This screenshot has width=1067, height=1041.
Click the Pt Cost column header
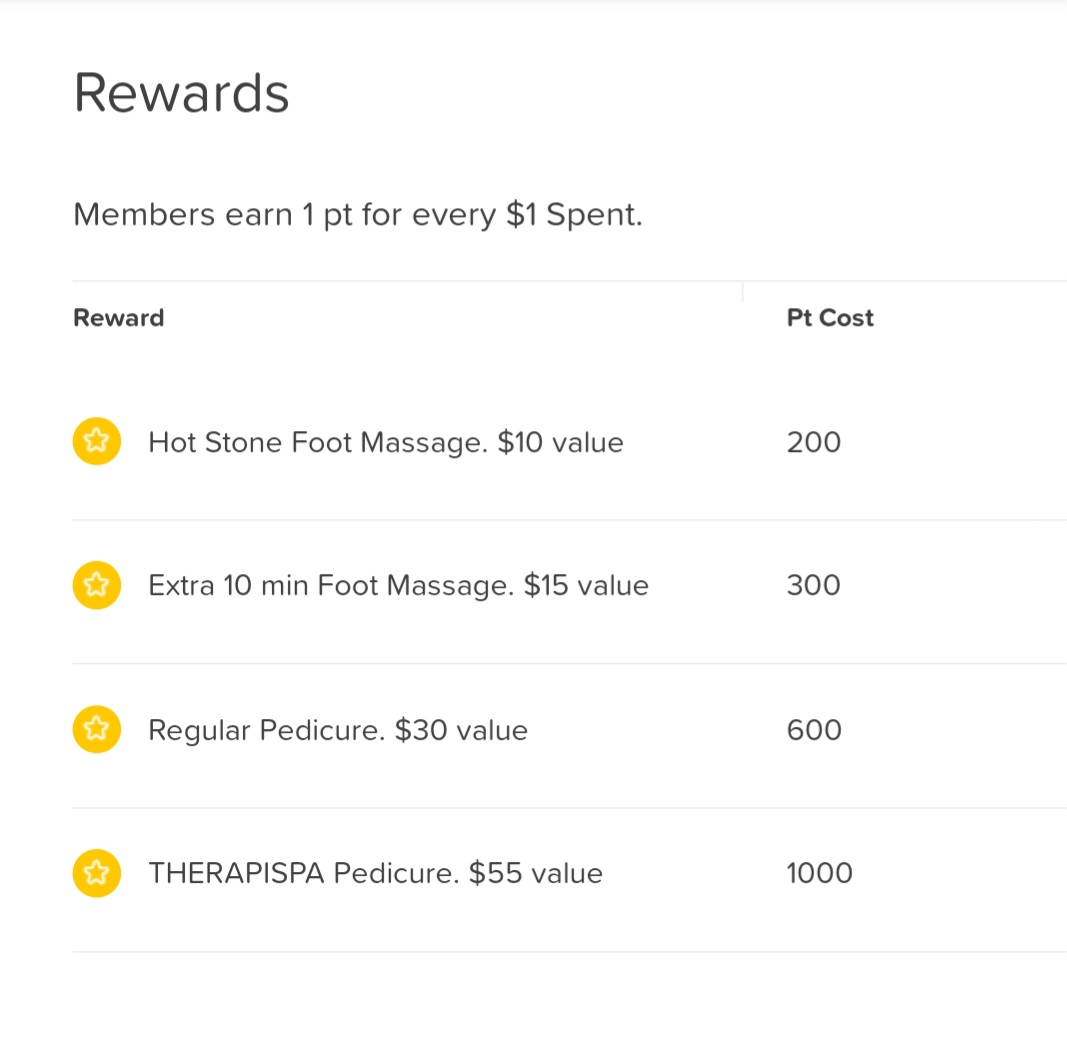830,318
